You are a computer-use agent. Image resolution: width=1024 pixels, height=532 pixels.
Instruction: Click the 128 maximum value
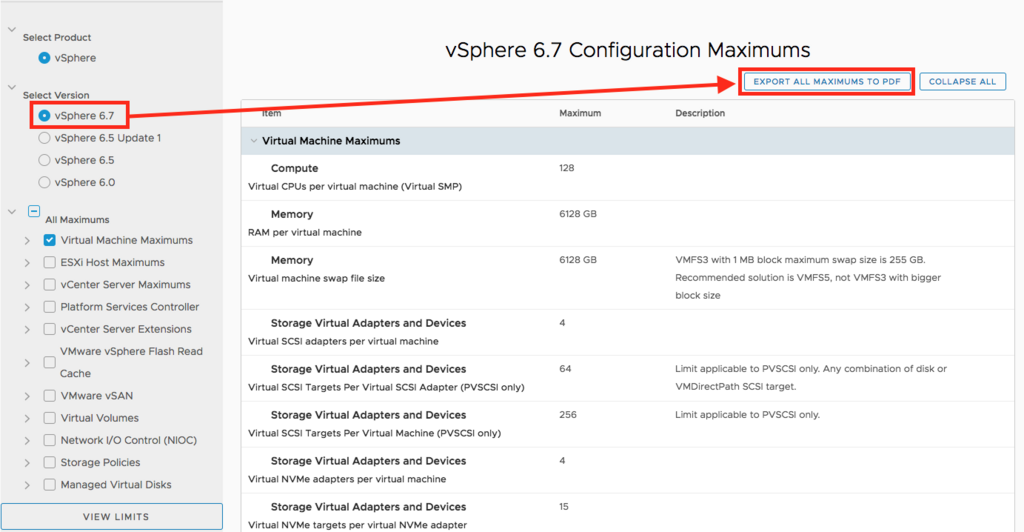567,168
